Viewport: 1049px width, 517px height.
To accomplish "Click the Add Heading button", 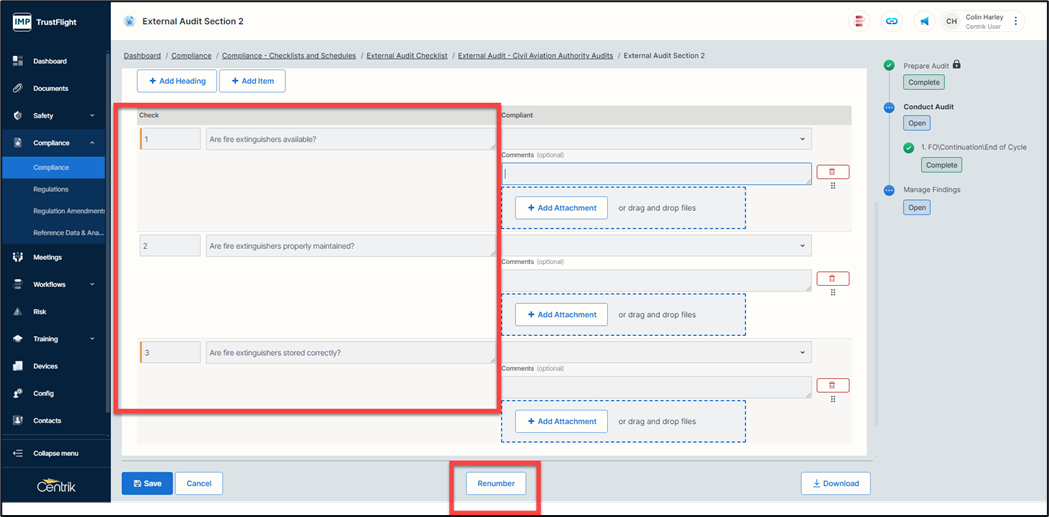I will (x=177, y=81).
